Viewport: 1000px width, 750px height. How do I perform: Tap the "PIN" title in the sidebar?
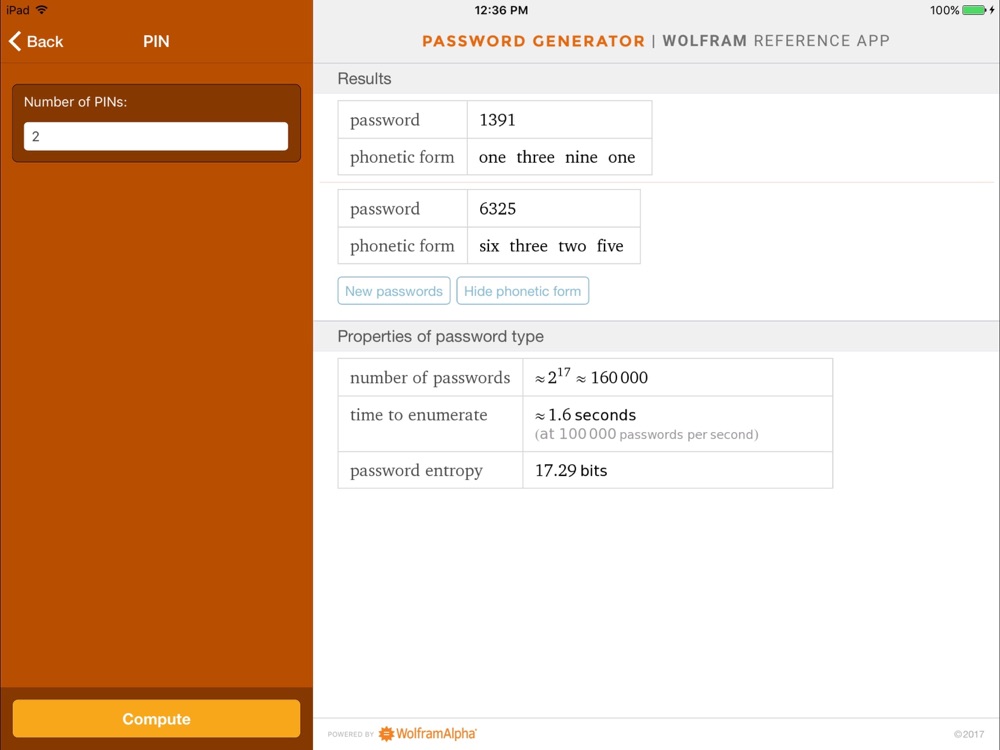pos(156,41)
